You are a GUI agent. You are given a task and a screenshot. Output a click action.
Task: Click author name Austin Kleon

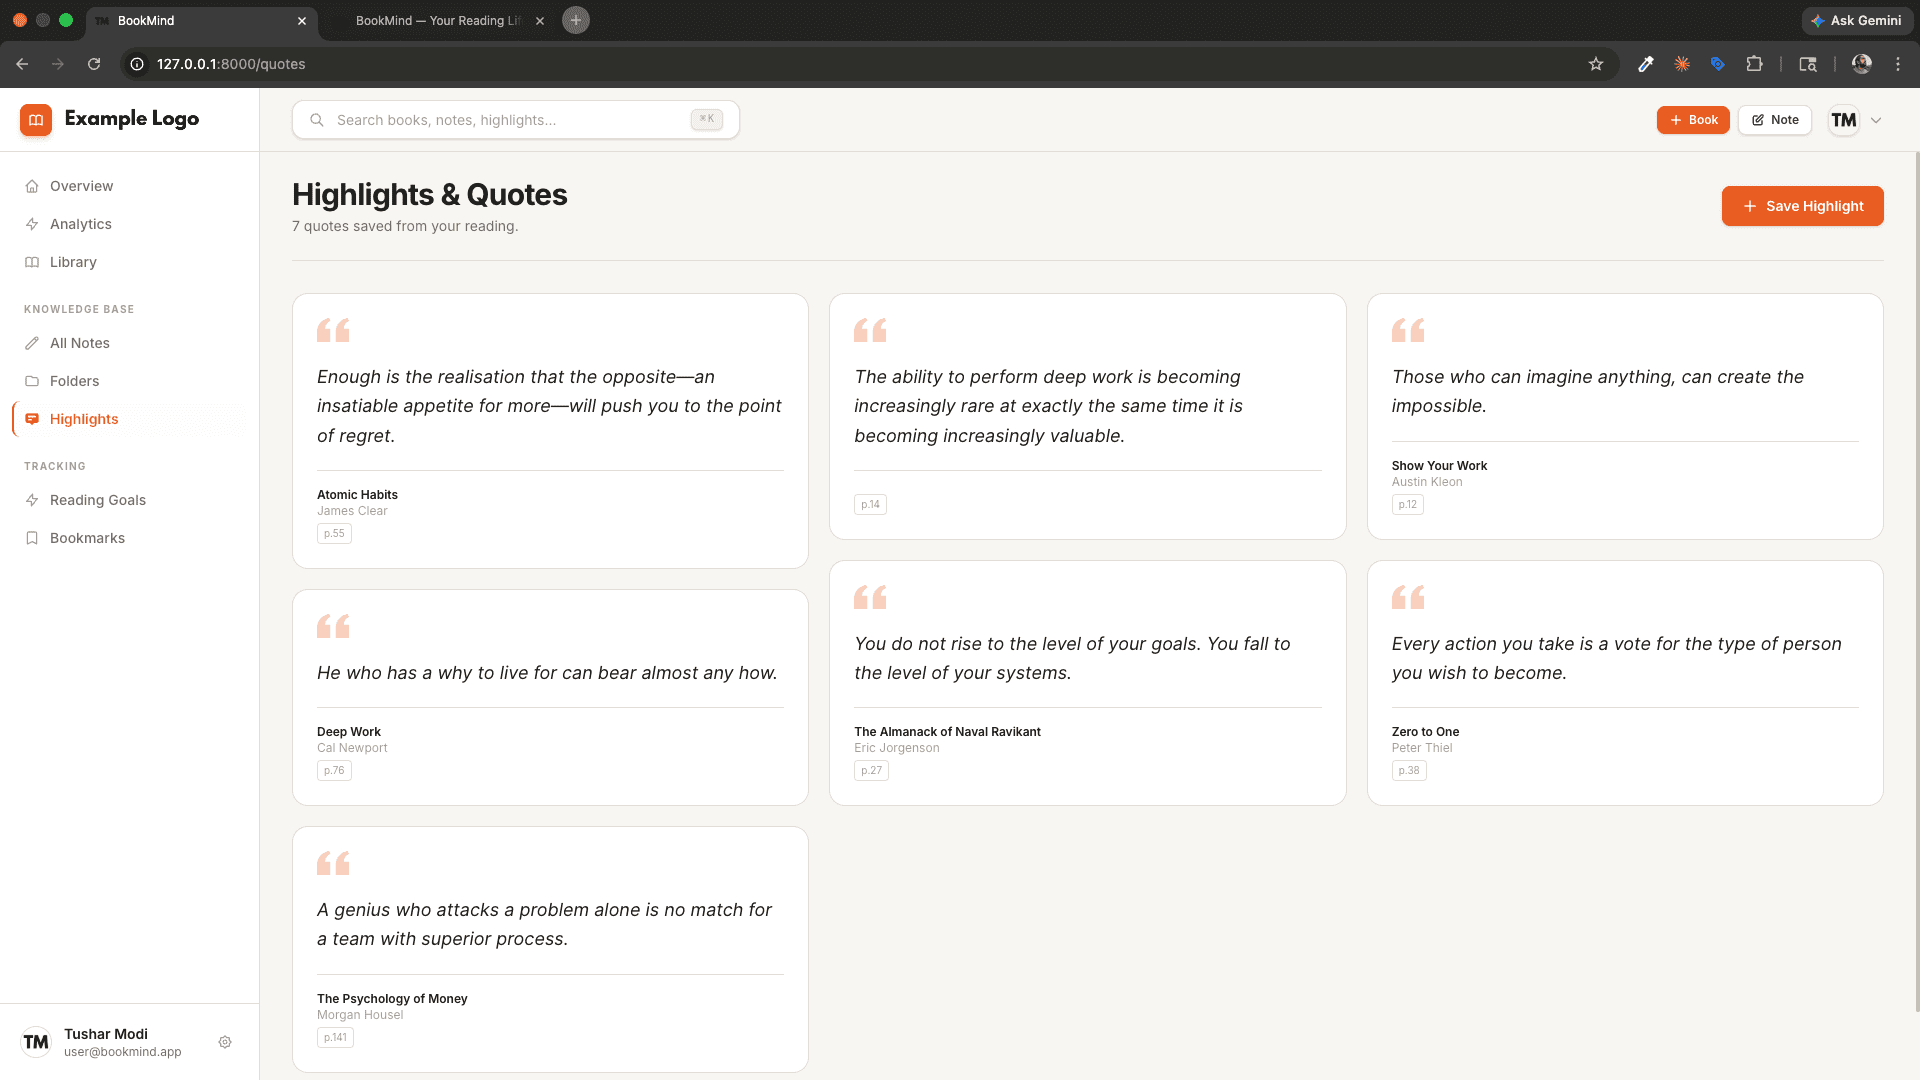pos(1427,482)
